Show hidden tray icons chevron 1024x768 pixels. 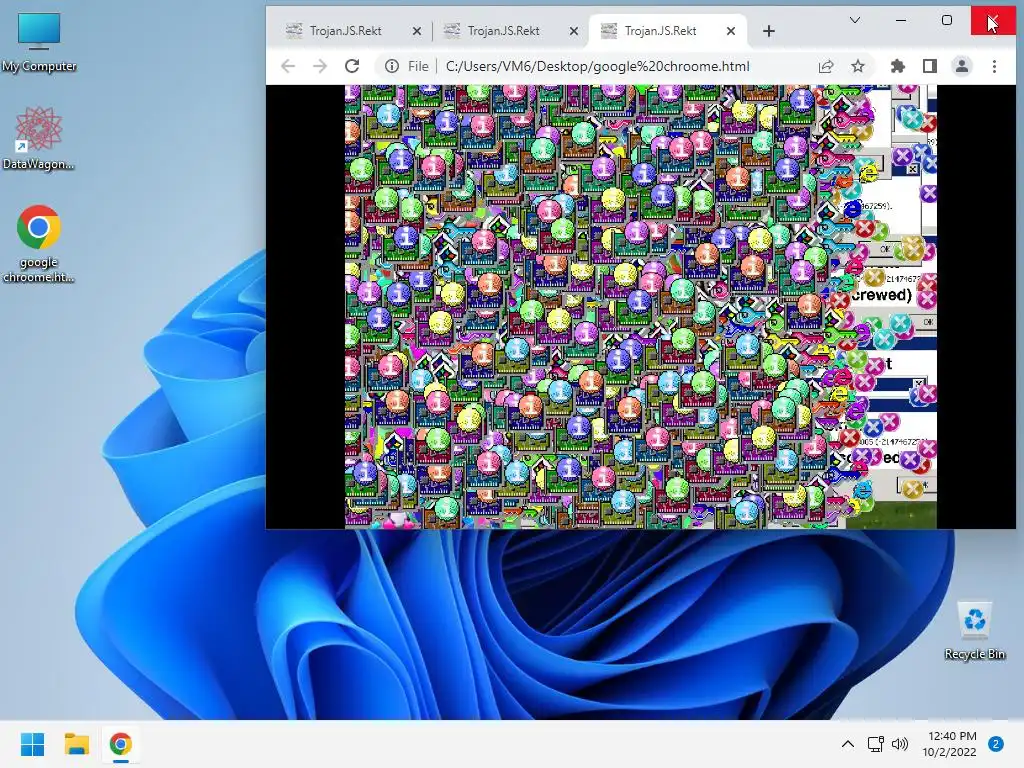pos(848,744)
